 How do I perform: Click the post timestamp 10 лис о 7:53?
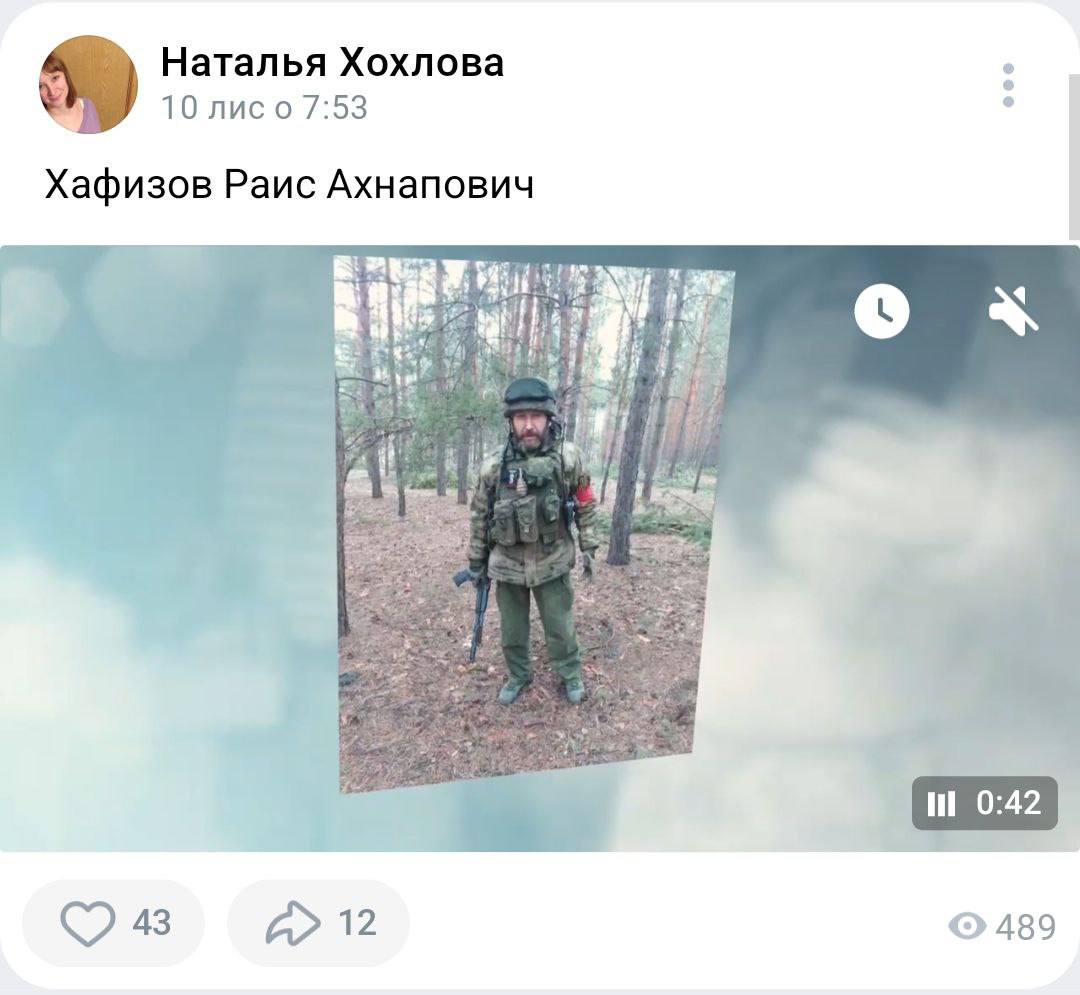[264, 108]
